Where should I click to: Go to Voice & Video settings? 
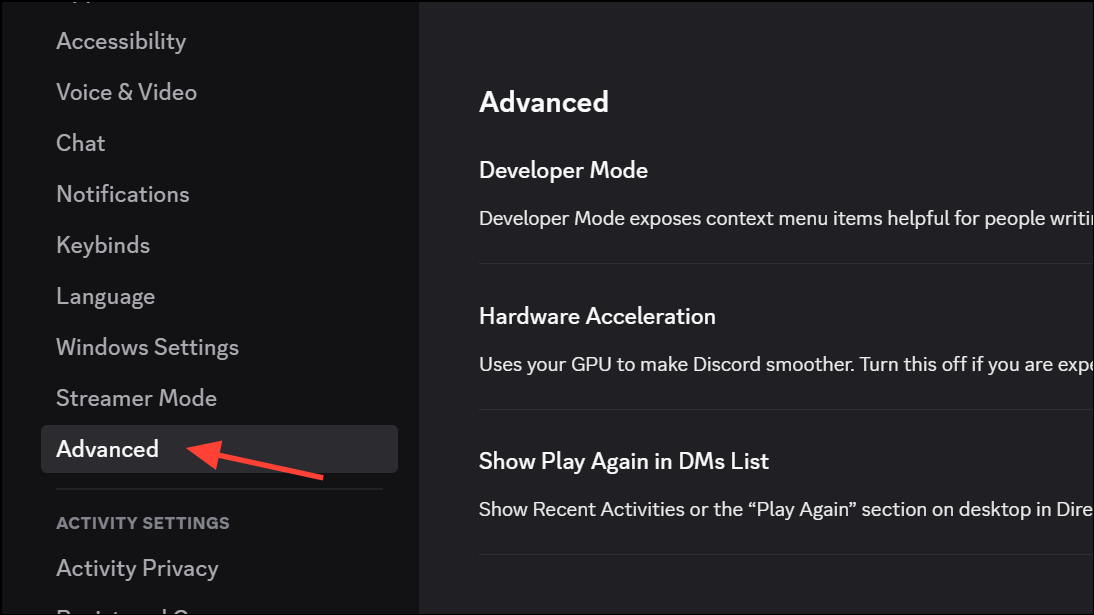126,92
